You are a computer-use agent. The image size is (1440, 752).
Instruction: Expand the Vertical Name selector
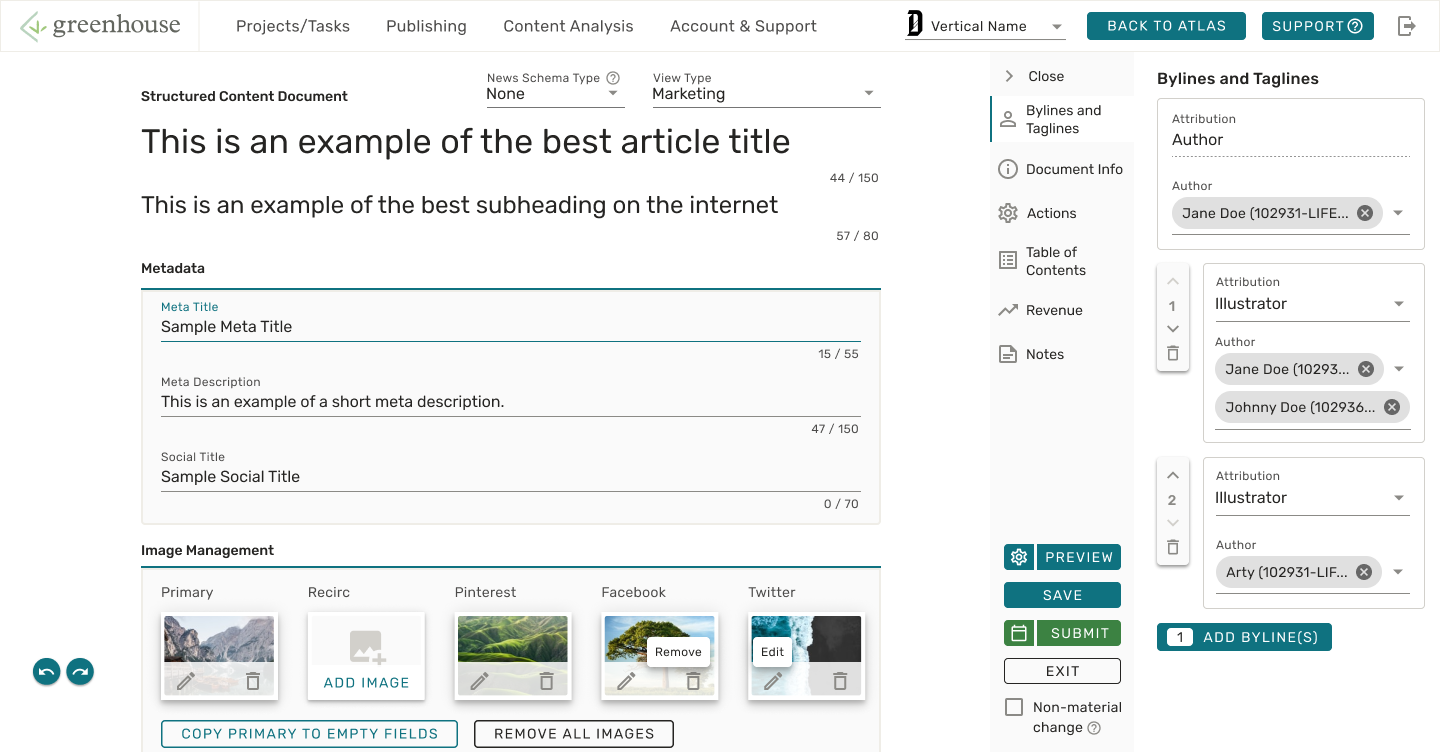pyautogui.click(x=1057, y=27)
